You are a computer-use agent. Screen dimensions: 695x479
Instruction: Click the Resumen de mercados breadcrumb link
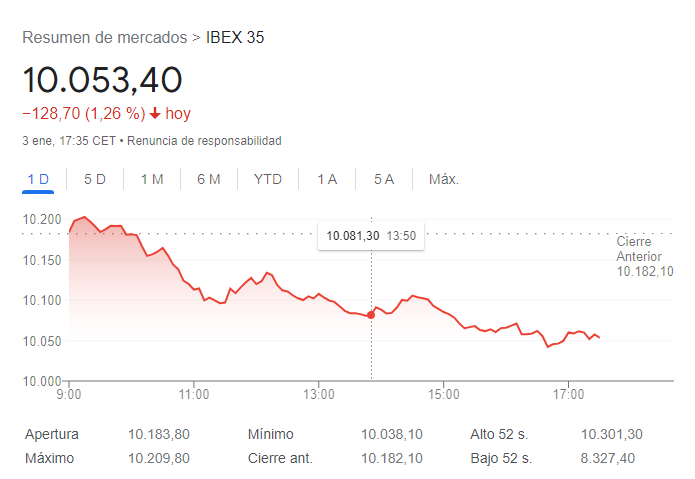(x=105, y=38)
